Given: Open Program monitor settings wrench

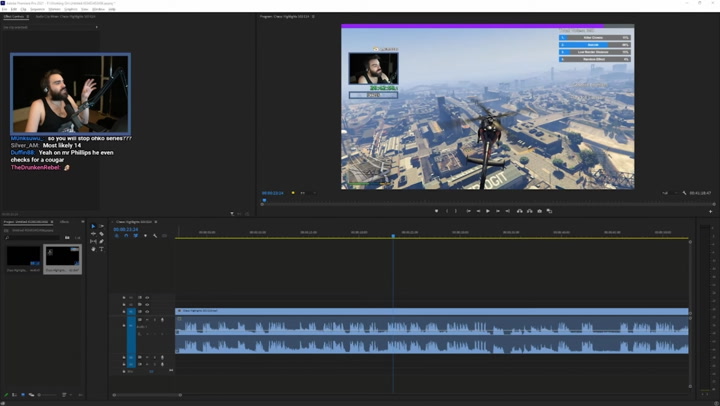Looking at the screenshot, I should tap(684, 193).
